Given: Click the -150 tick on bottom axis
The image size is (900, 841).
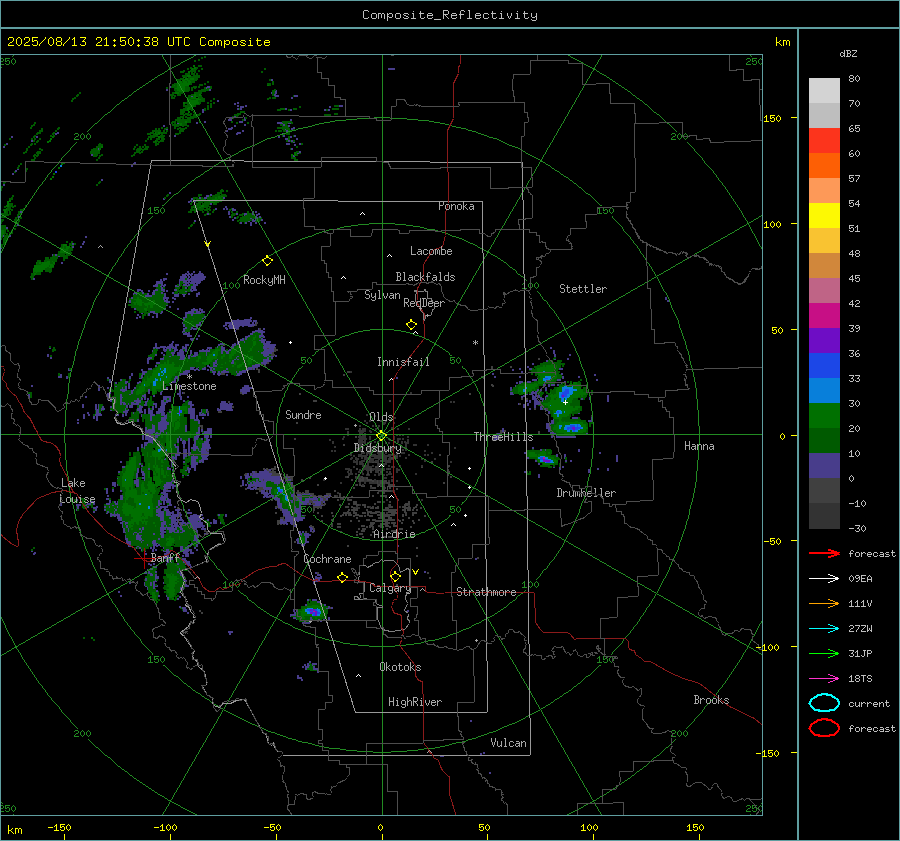Looking at the screenshot, I should [59, 828].
